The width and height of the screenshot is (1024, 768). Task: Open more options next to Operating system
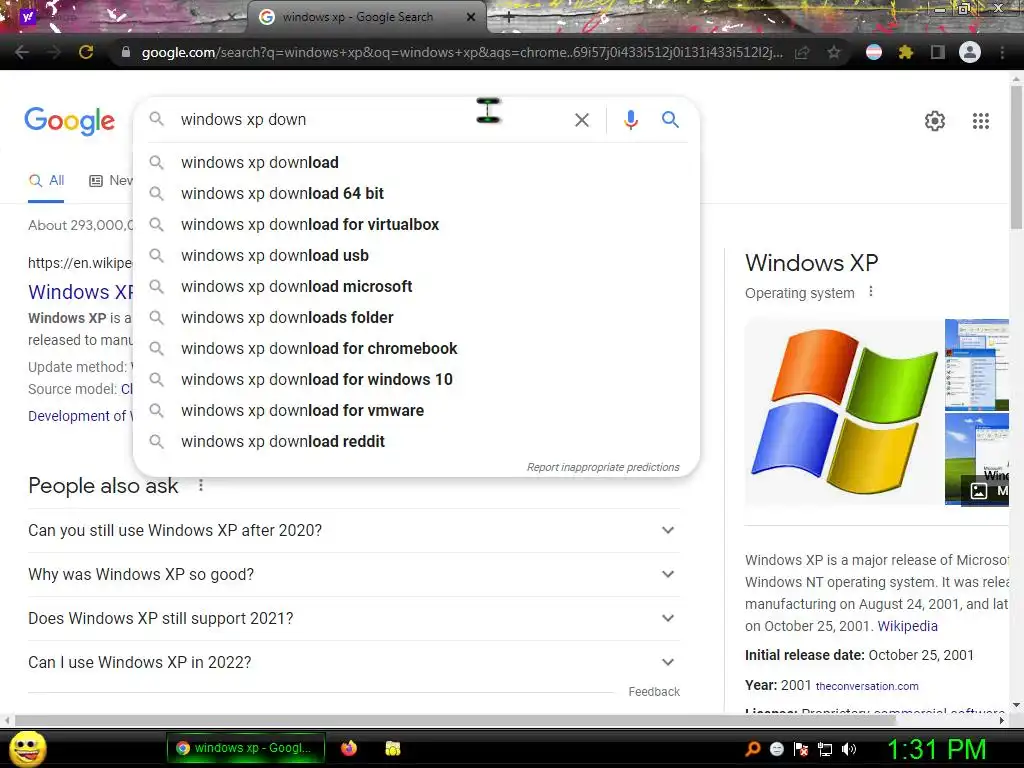point(871,292)
